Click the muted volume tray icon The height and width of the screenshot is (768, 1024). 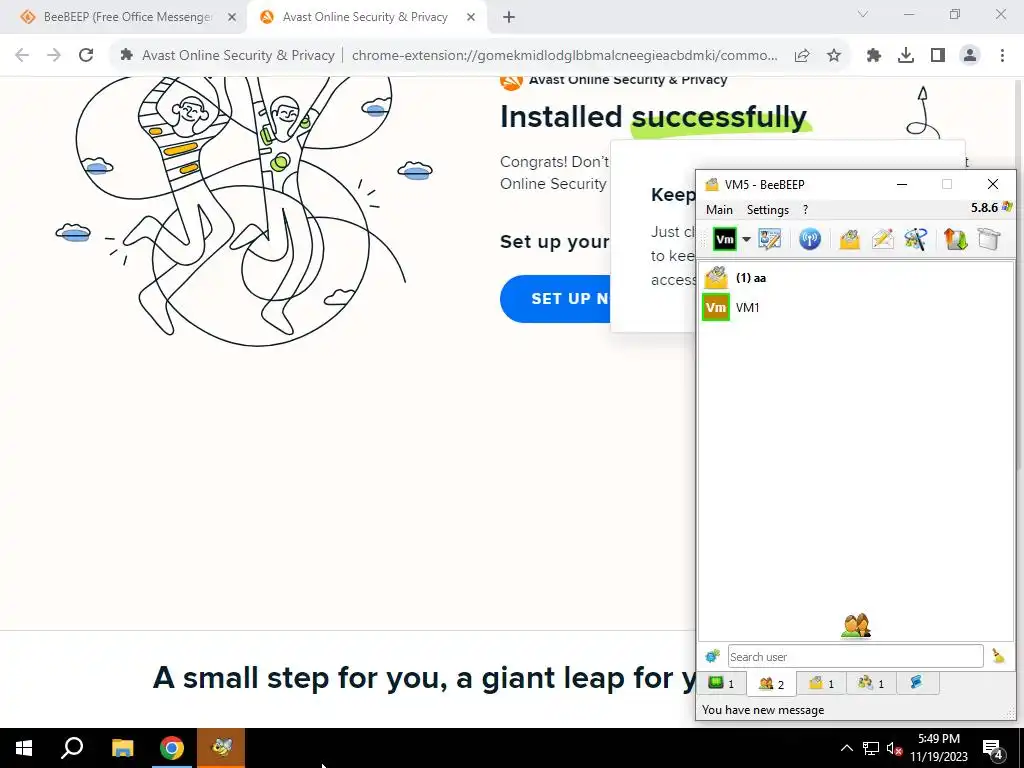pos(895,748)
